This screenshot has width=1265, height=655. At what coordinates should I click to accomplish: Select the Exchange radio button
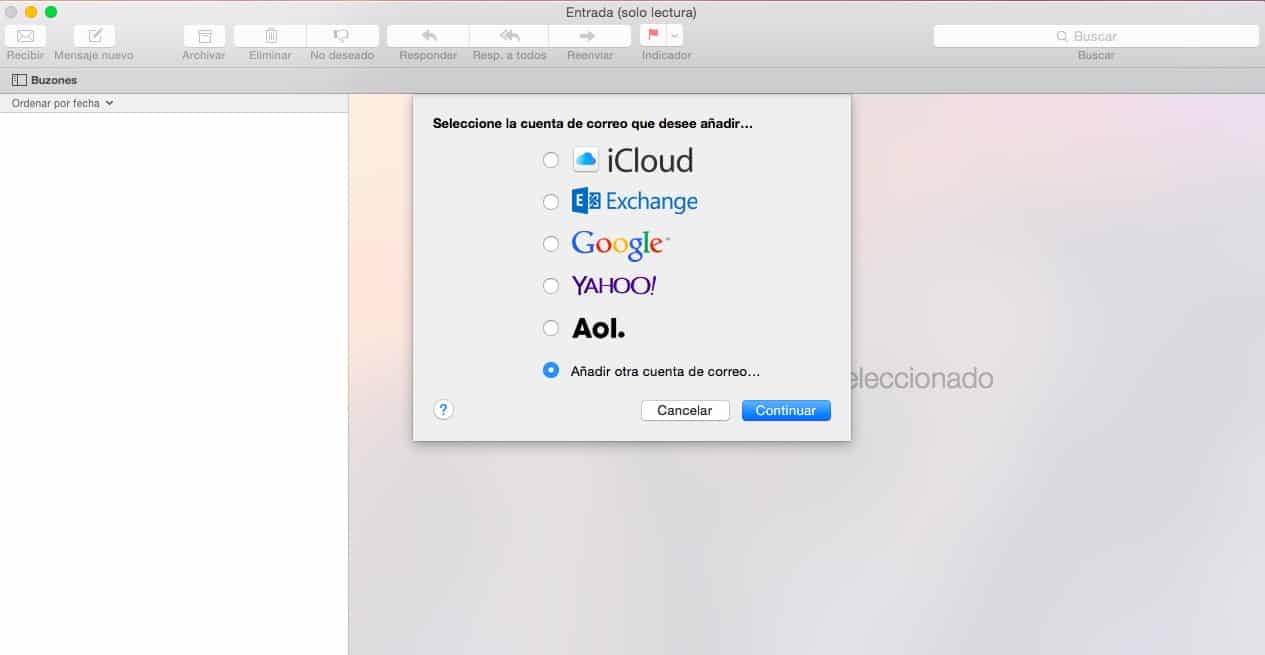click(x=551, y=202)
